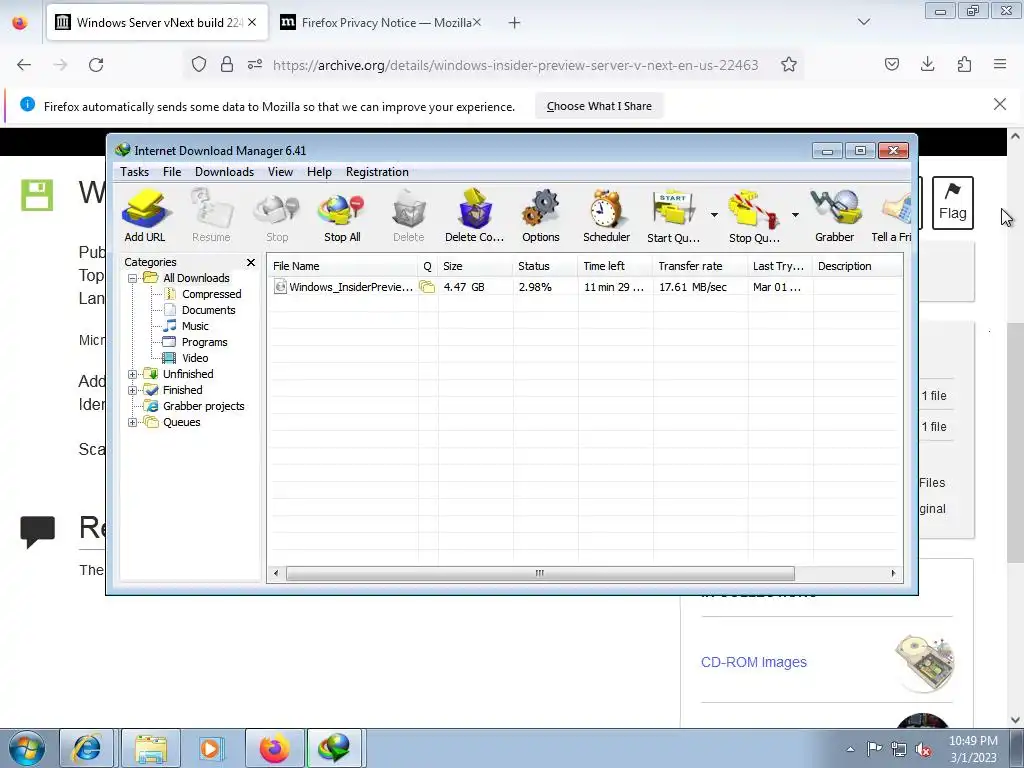The height and width of the screenshot is (768, 1024).
Task: Go back in Firefox
Action: click(x=24, y=65)
